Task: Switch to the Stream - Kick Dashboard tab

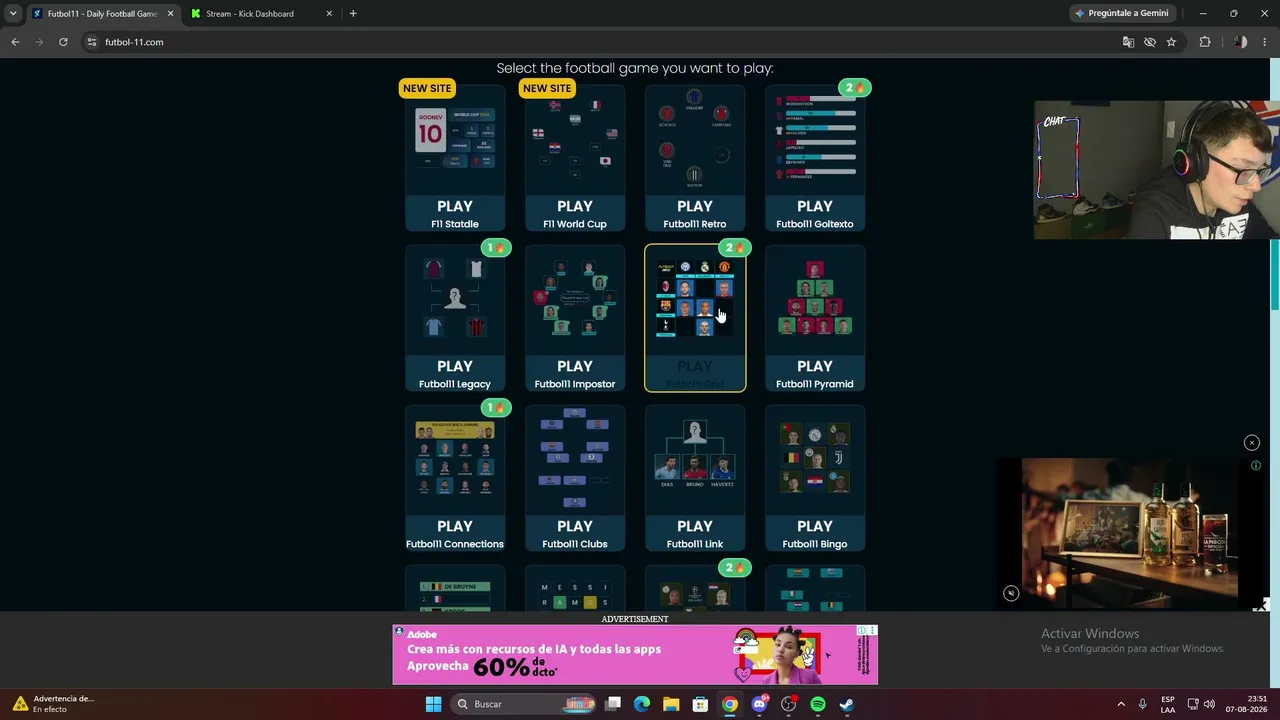Action: (x=262, y=14)
